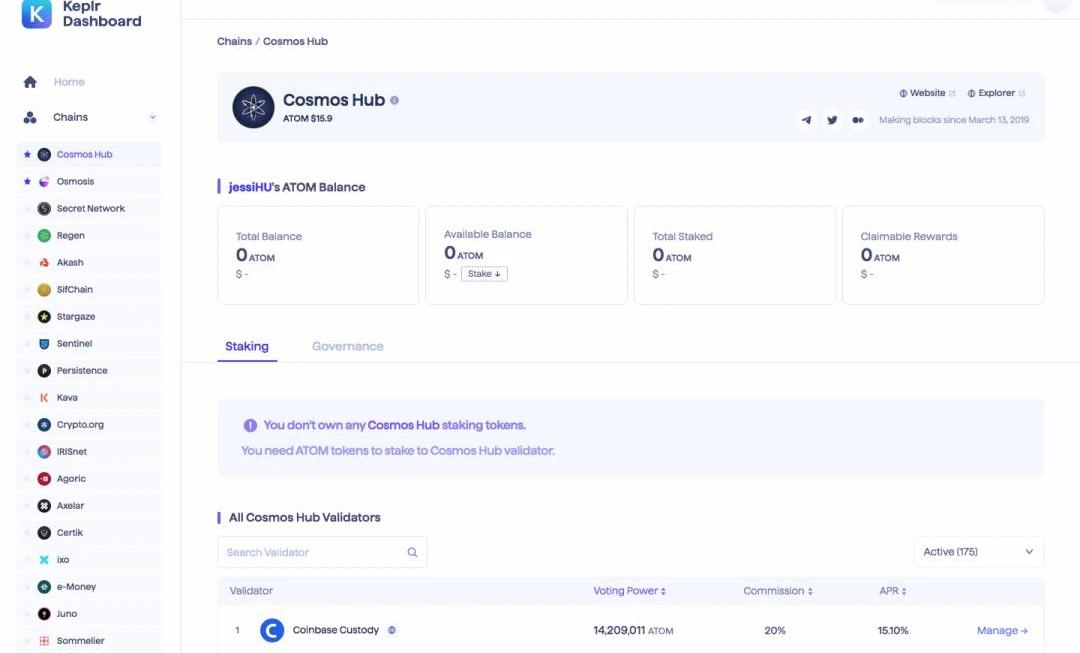Select the Staking tab
Viewport: 1080px width, 653px height.
click(x=247, y=346)
